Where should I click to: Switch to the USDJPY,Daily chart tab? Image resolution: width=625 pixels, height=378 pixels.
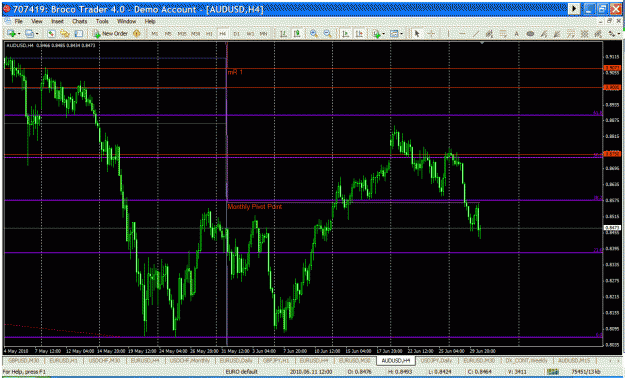pos(436,360)
